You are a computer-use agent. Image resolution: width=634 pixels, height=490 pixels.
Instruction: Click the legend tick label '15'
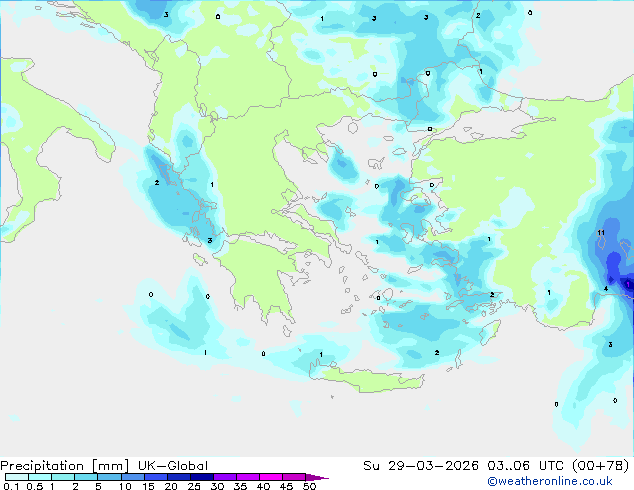point(148,486)
